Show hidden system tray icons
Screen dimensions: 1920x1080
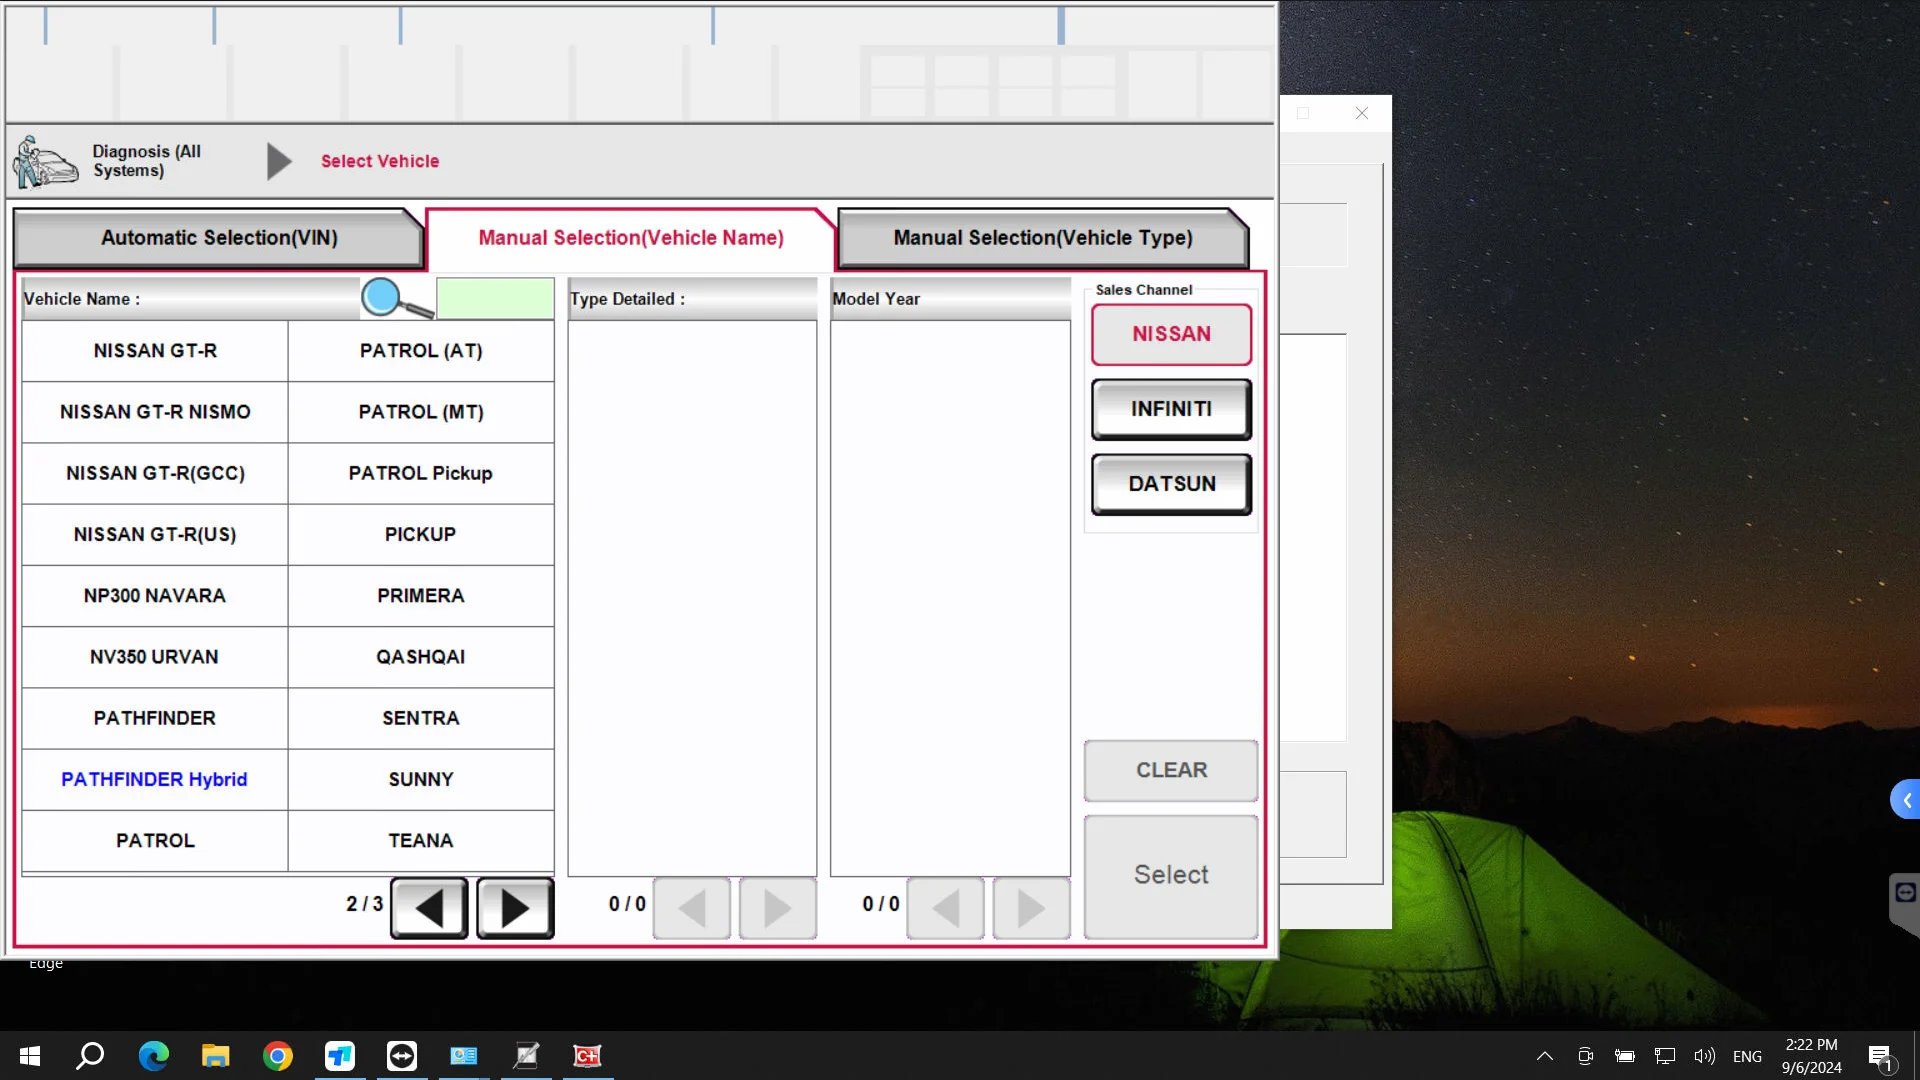(x=1544, y=1056)
